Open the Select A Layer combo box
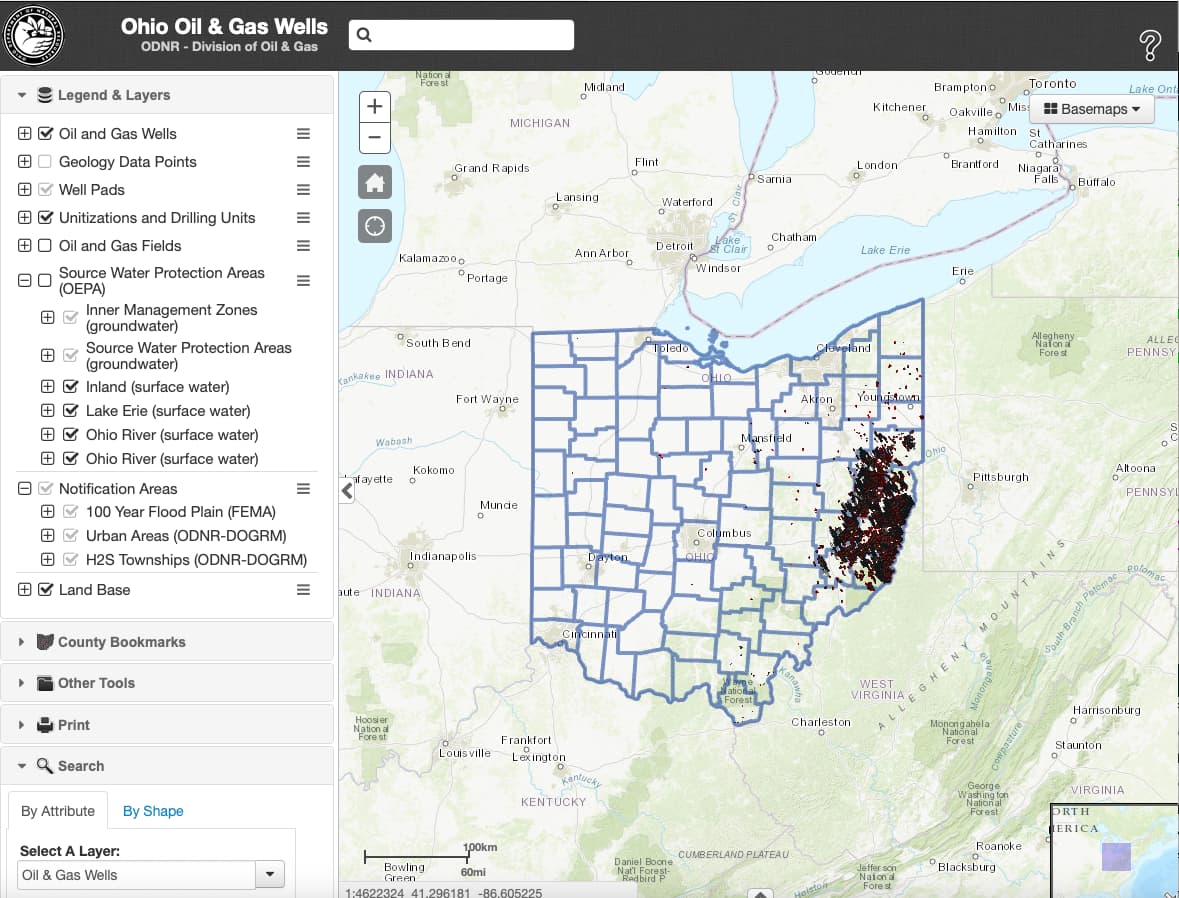 pos(150,875)
